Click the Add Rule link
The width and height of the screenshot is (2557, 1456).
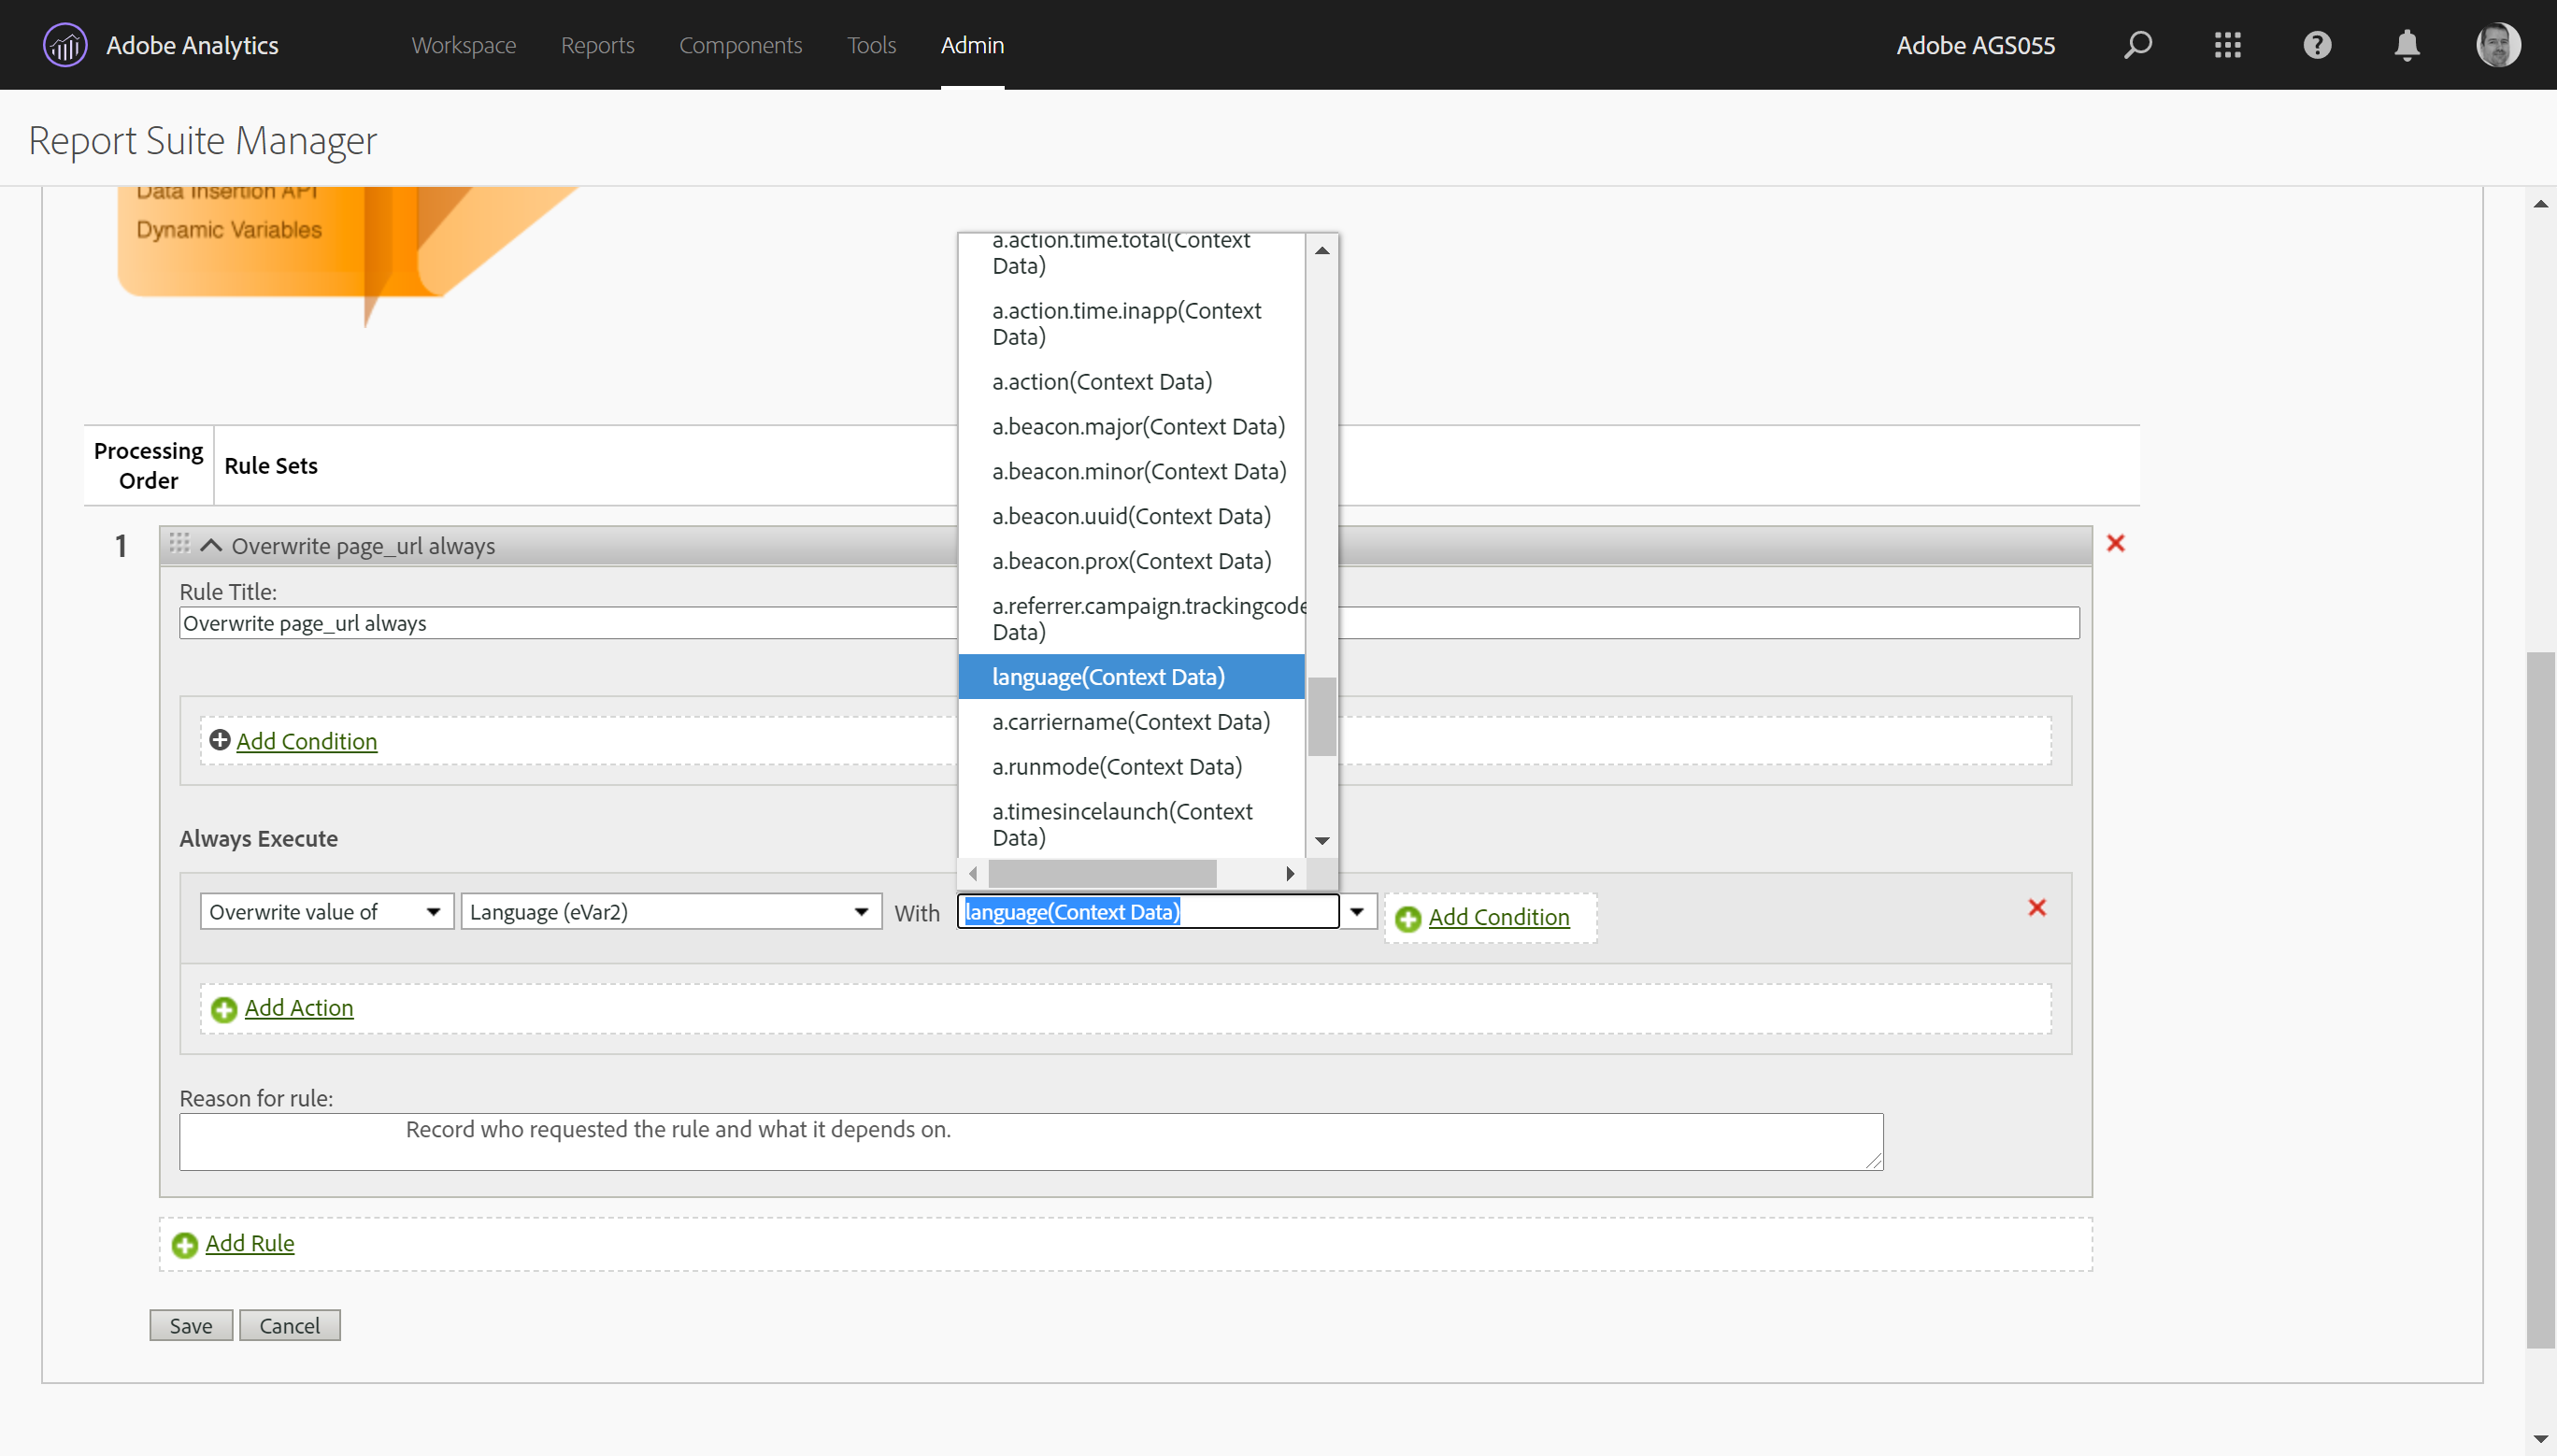coord(249,1243)
